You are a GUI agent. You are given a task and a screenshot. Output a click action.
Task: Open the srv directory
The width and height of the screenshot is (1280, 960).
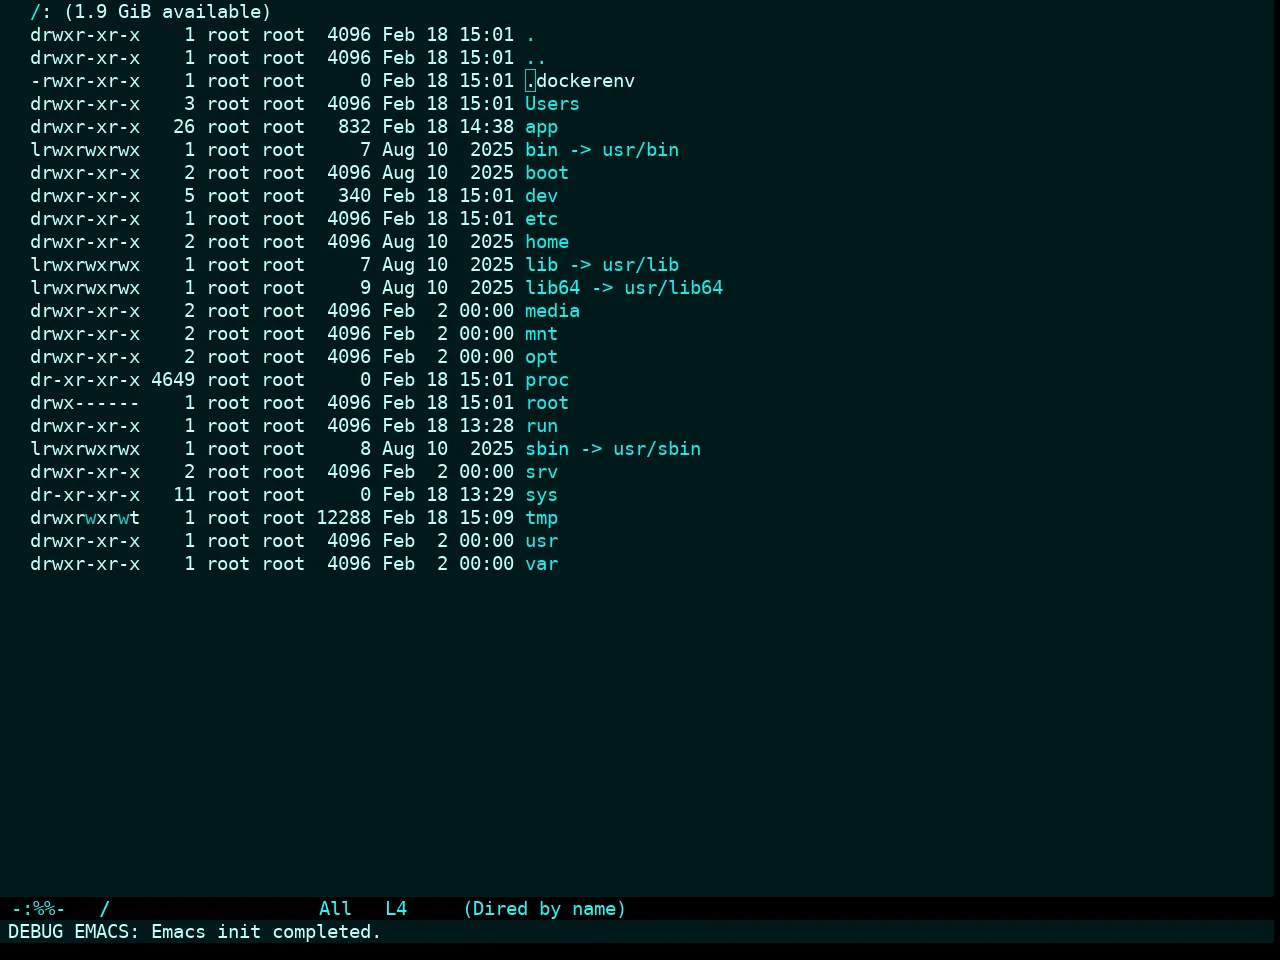[x=541, y=472]
